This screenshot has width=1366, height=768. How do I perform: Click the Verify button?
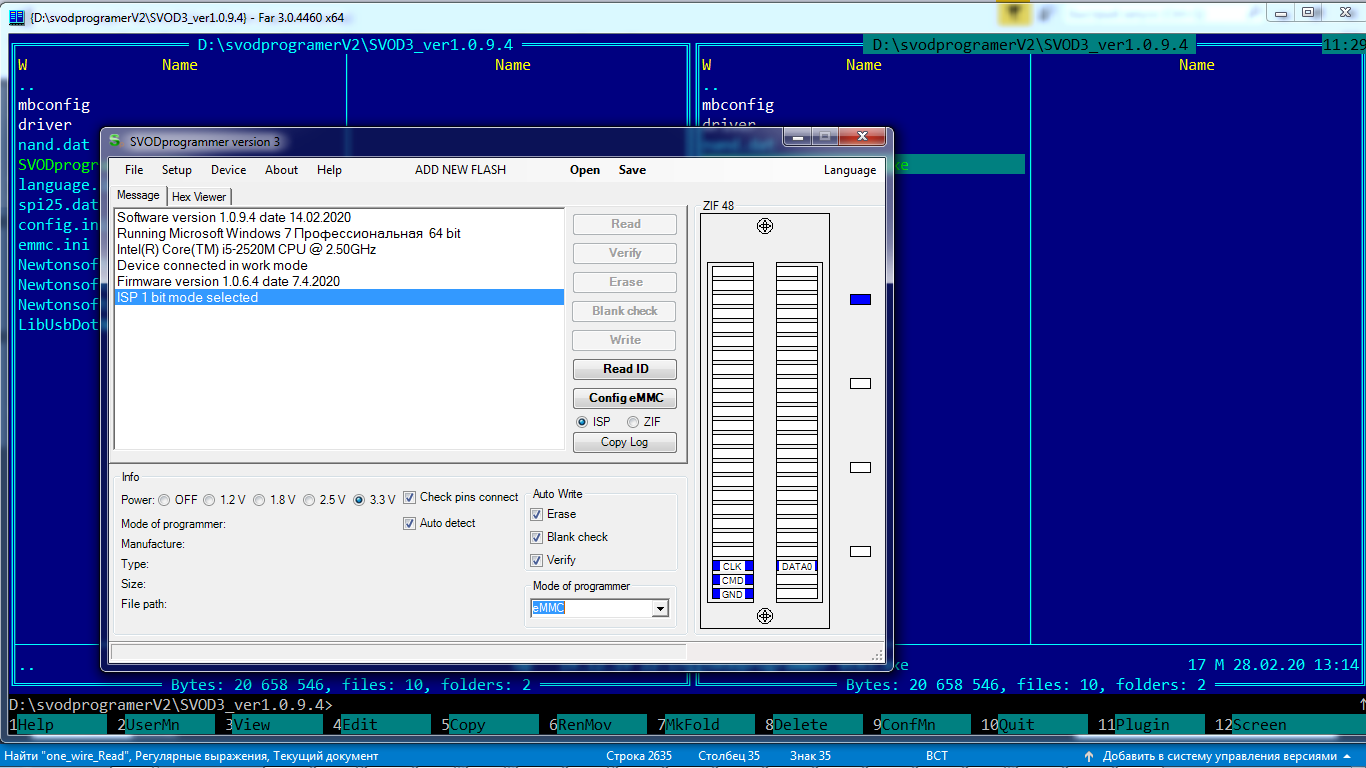pyautogui.click(x=625, y=253)
